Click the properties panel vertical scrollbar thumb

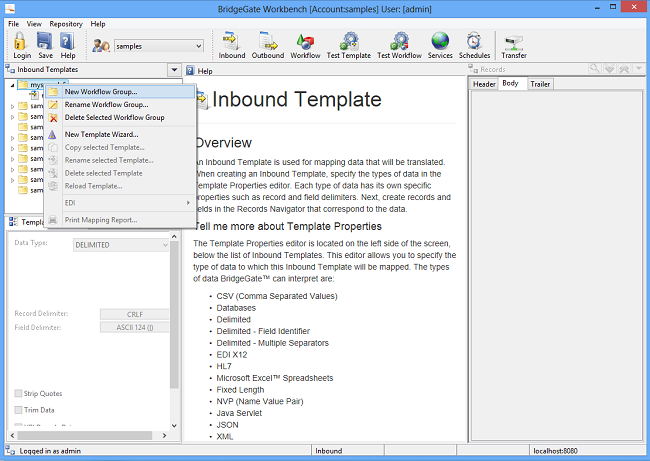174,315
